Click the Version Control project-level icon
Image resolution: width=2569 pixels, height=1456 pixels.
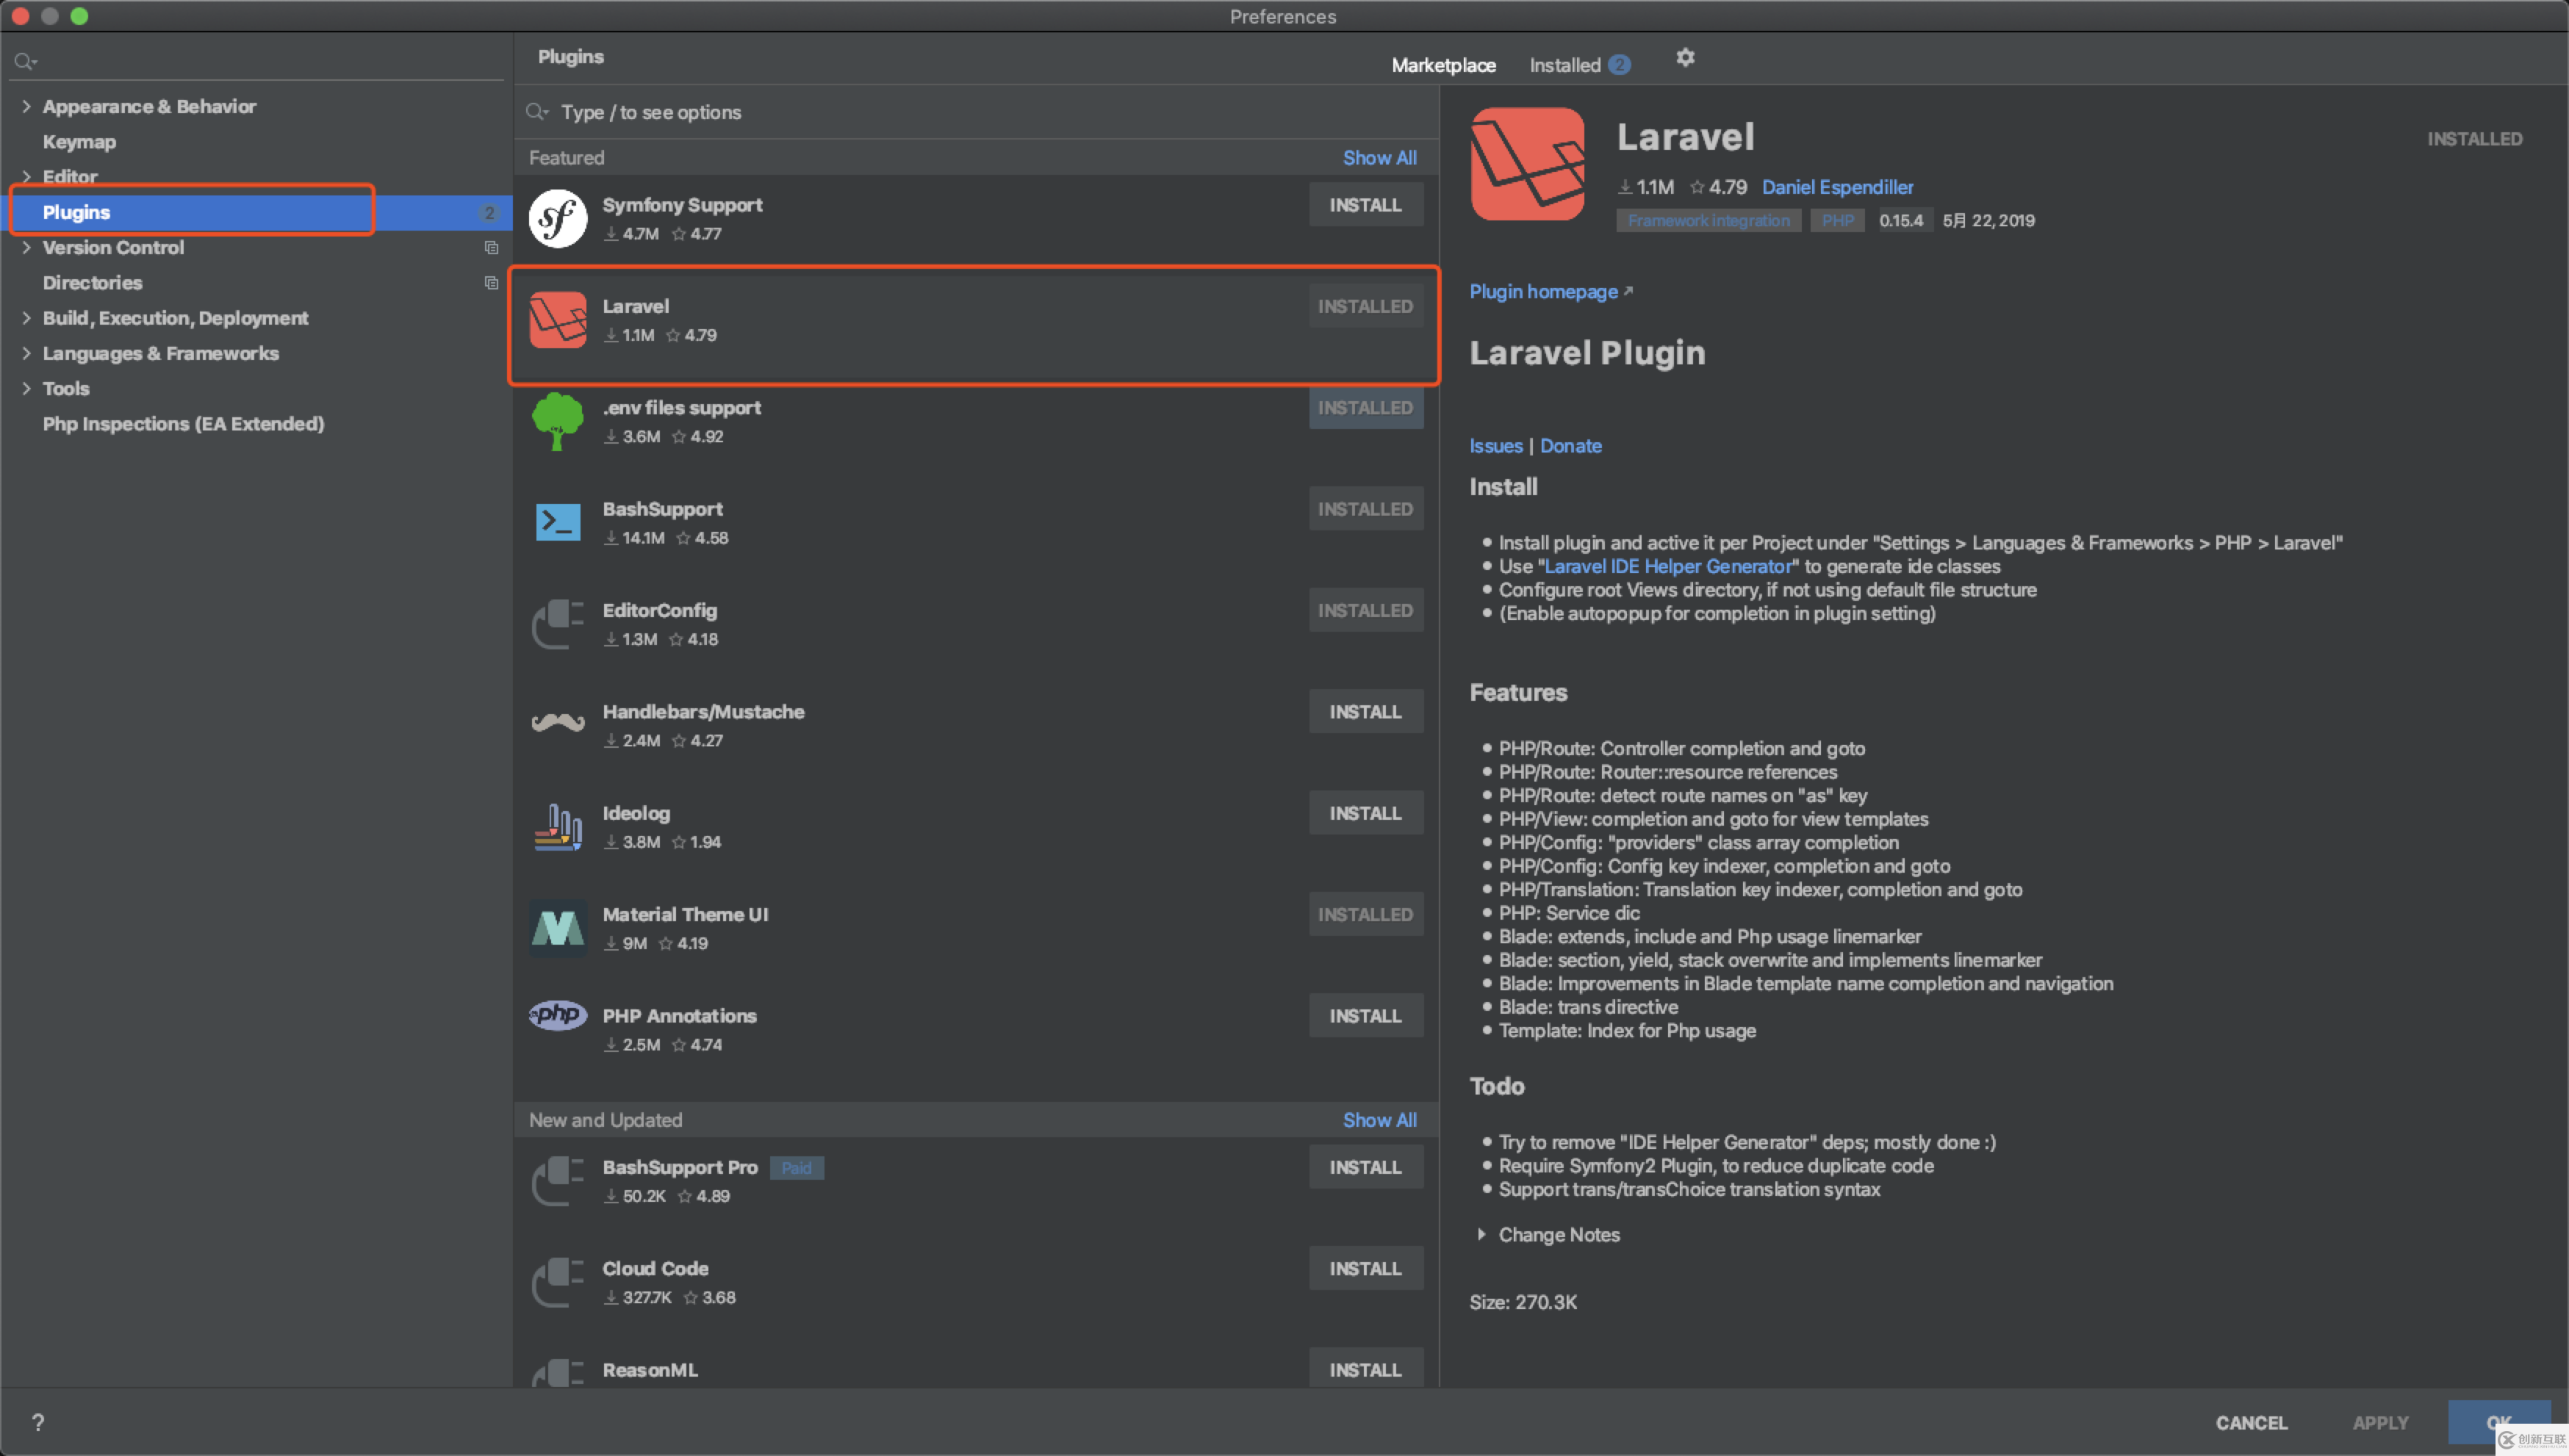(491, 247)
